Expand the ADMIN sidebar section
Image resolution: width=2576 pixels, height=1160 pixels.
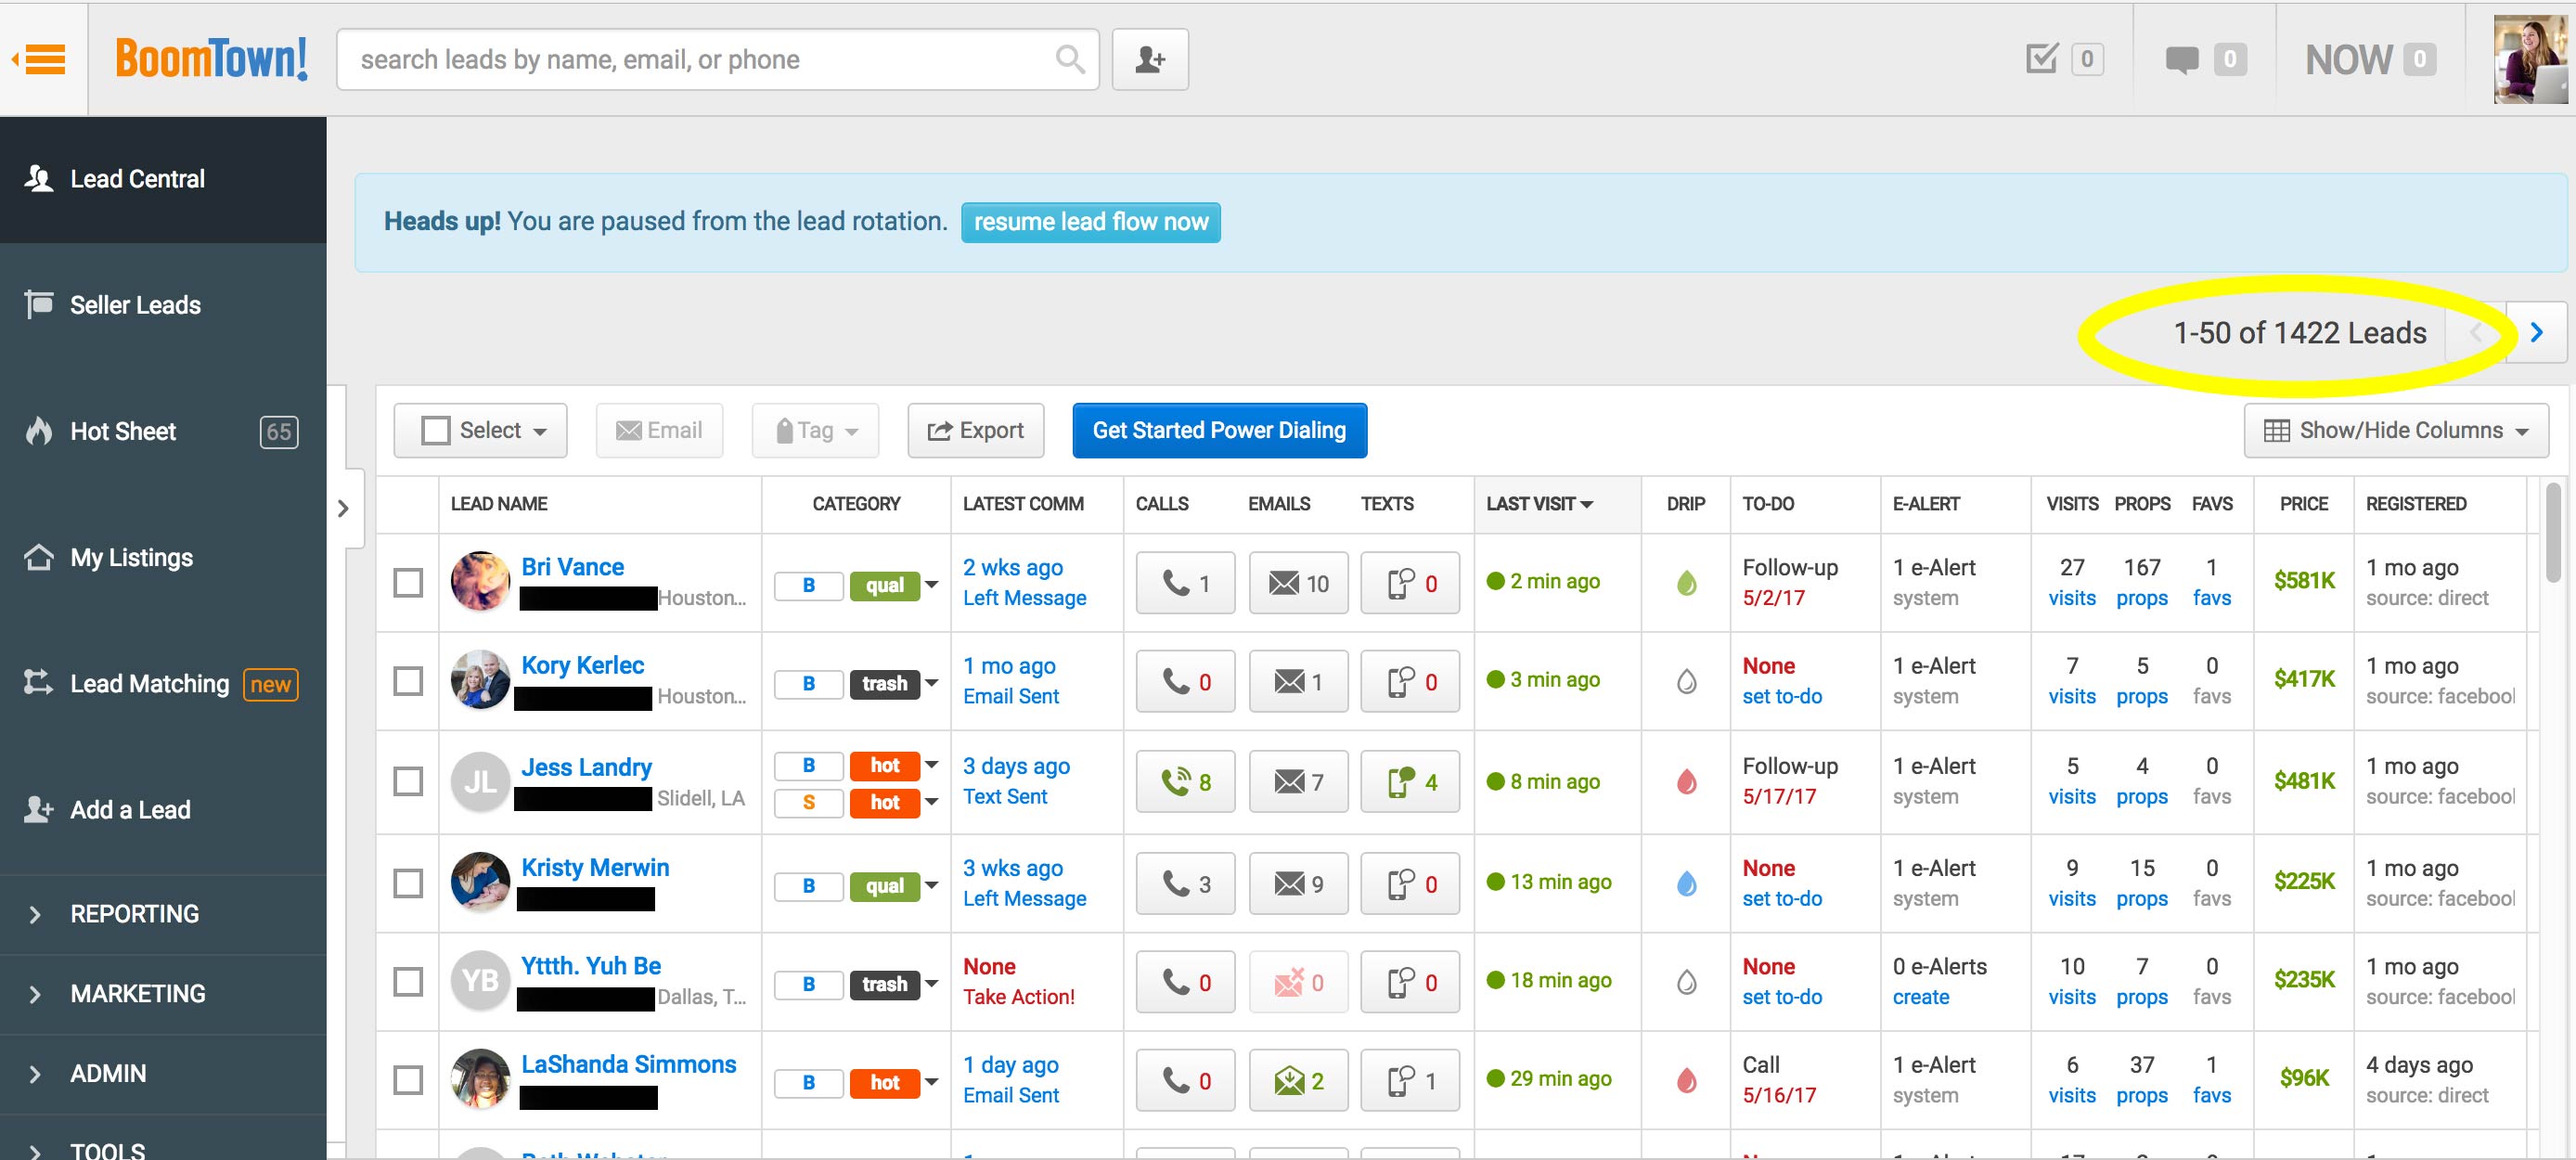(x=163, y=1074)
